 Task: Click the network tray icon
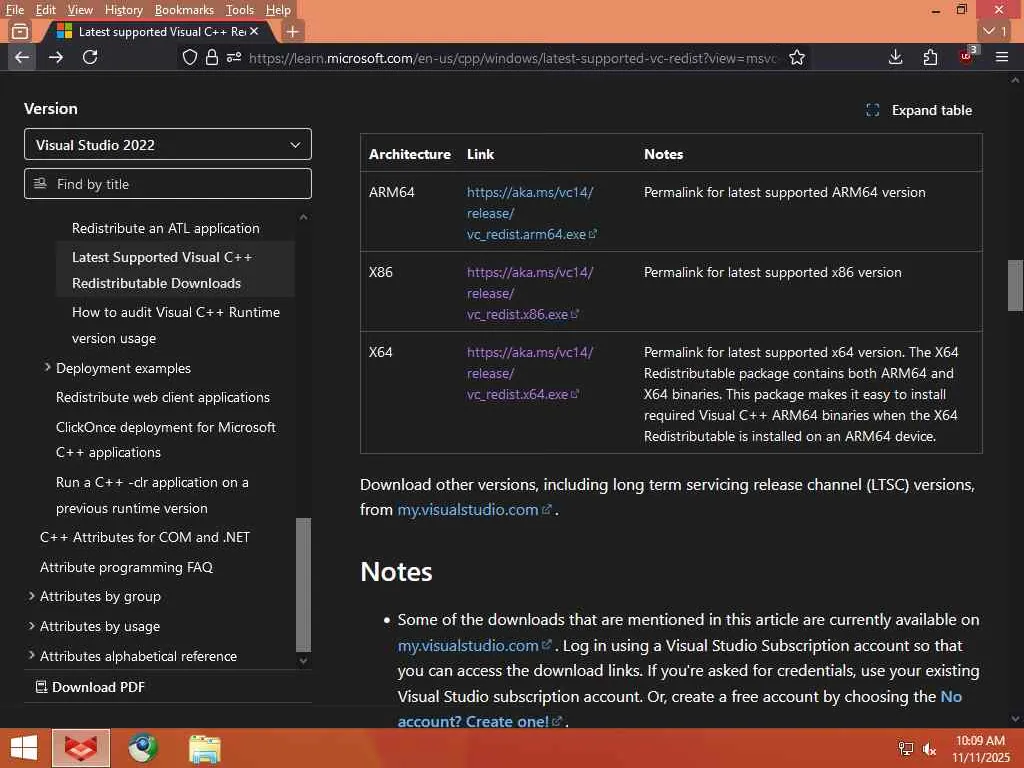(x=906, y=748)
